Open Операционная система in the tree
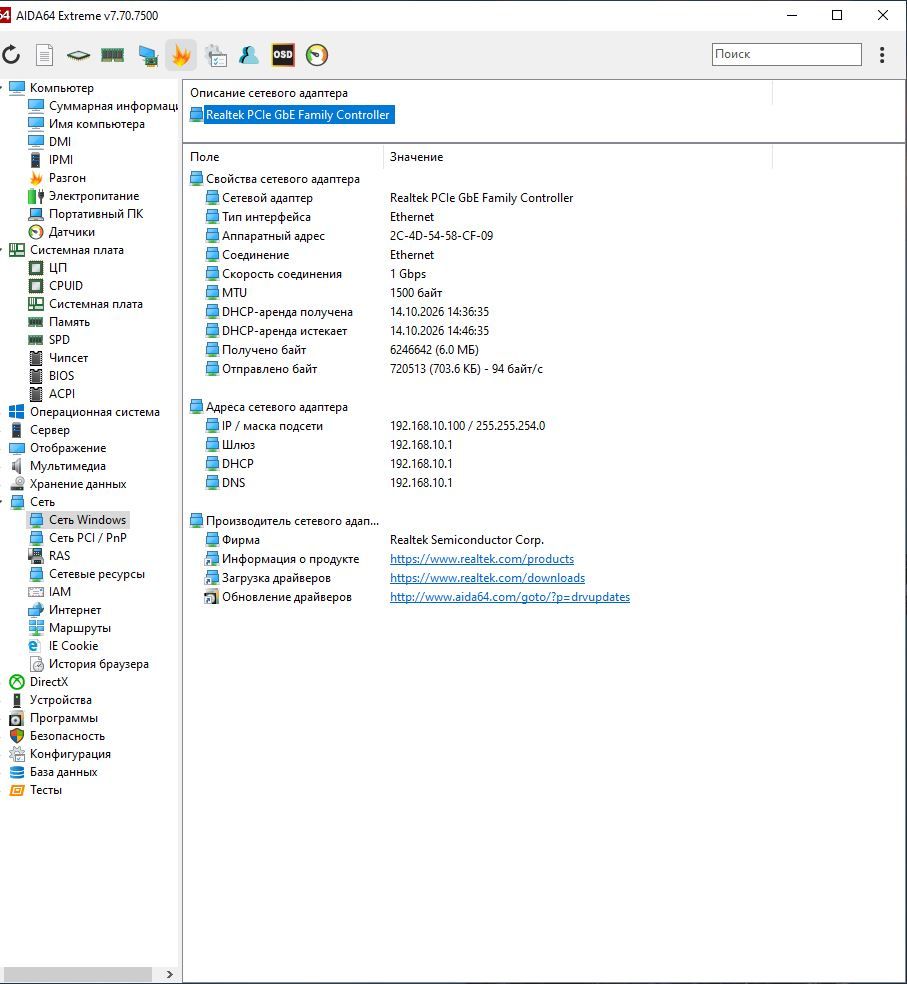The height and width of the screenshot is (984, 907). click(95, 412)
